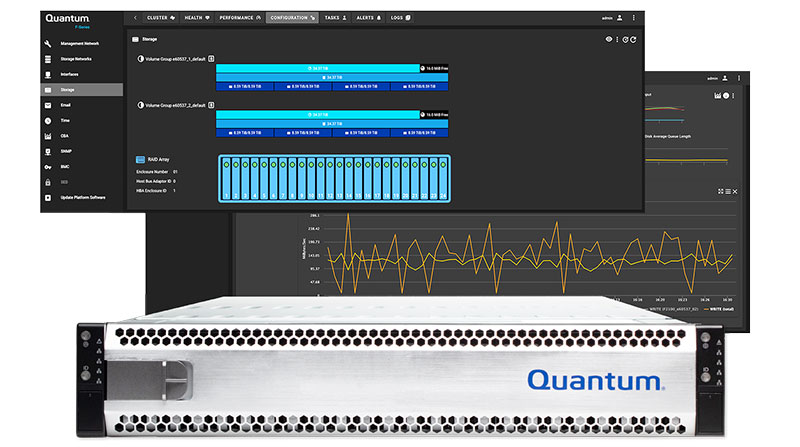Select drive slot 14 in RAID array

(x=349, y=179)
